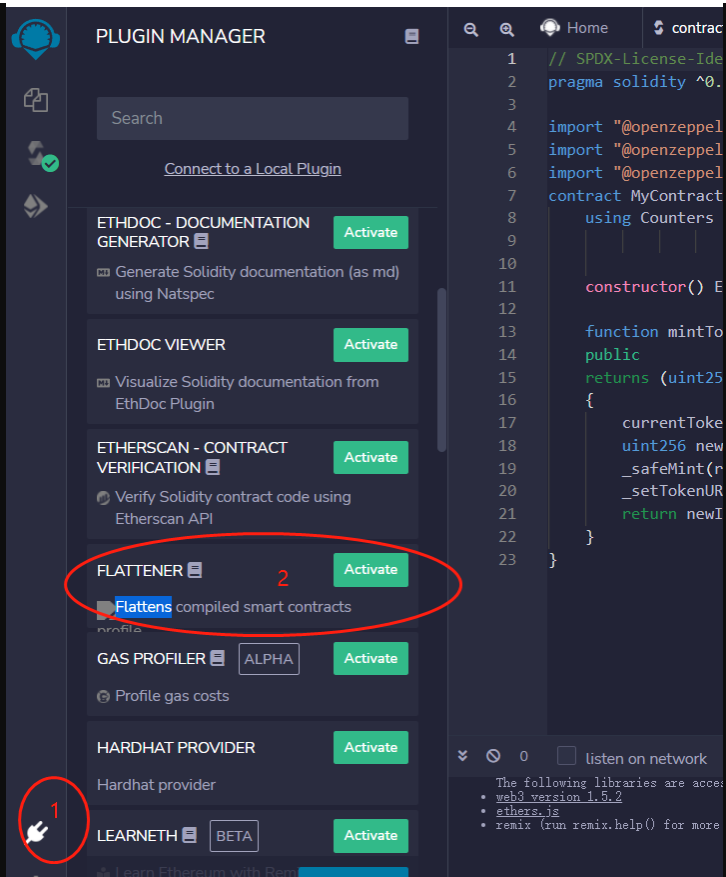
Task: Open the Etherscan Contract Verification docs icon
Action: point(213,467)
